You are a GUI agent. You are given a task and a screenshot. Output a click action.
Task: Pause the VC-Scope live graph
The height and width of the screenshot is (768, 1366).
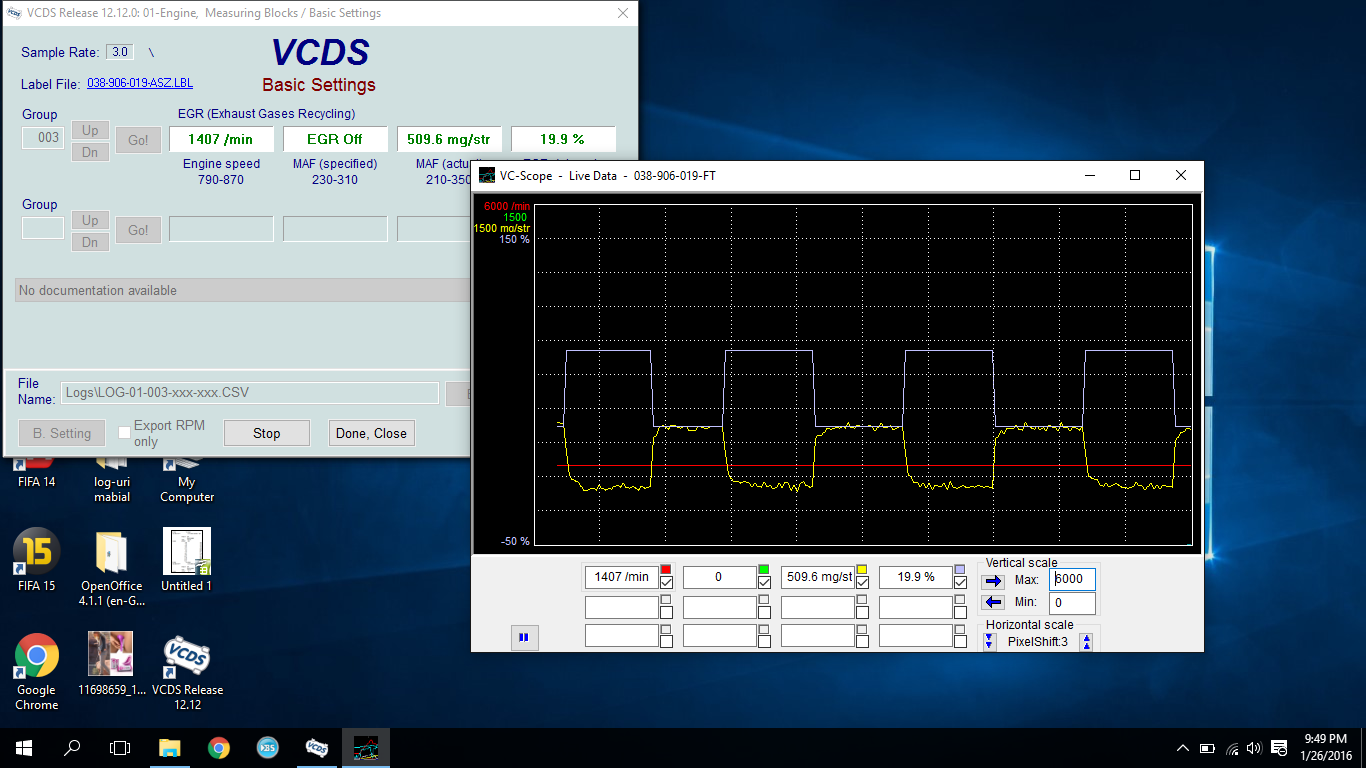[x=524, y=637]
